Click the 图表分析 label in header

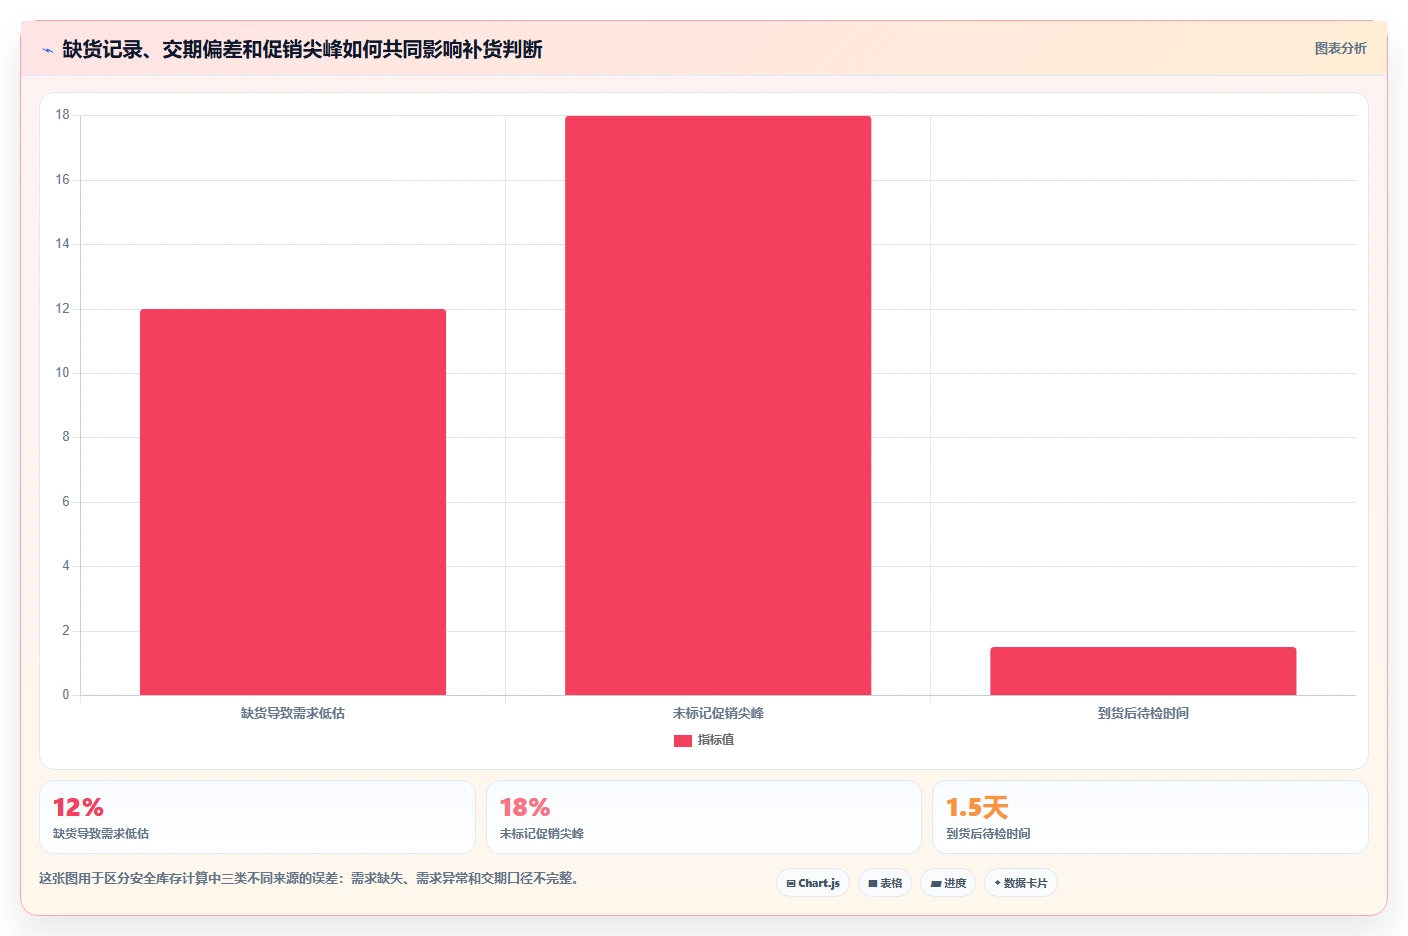(x=1340, y=48)
